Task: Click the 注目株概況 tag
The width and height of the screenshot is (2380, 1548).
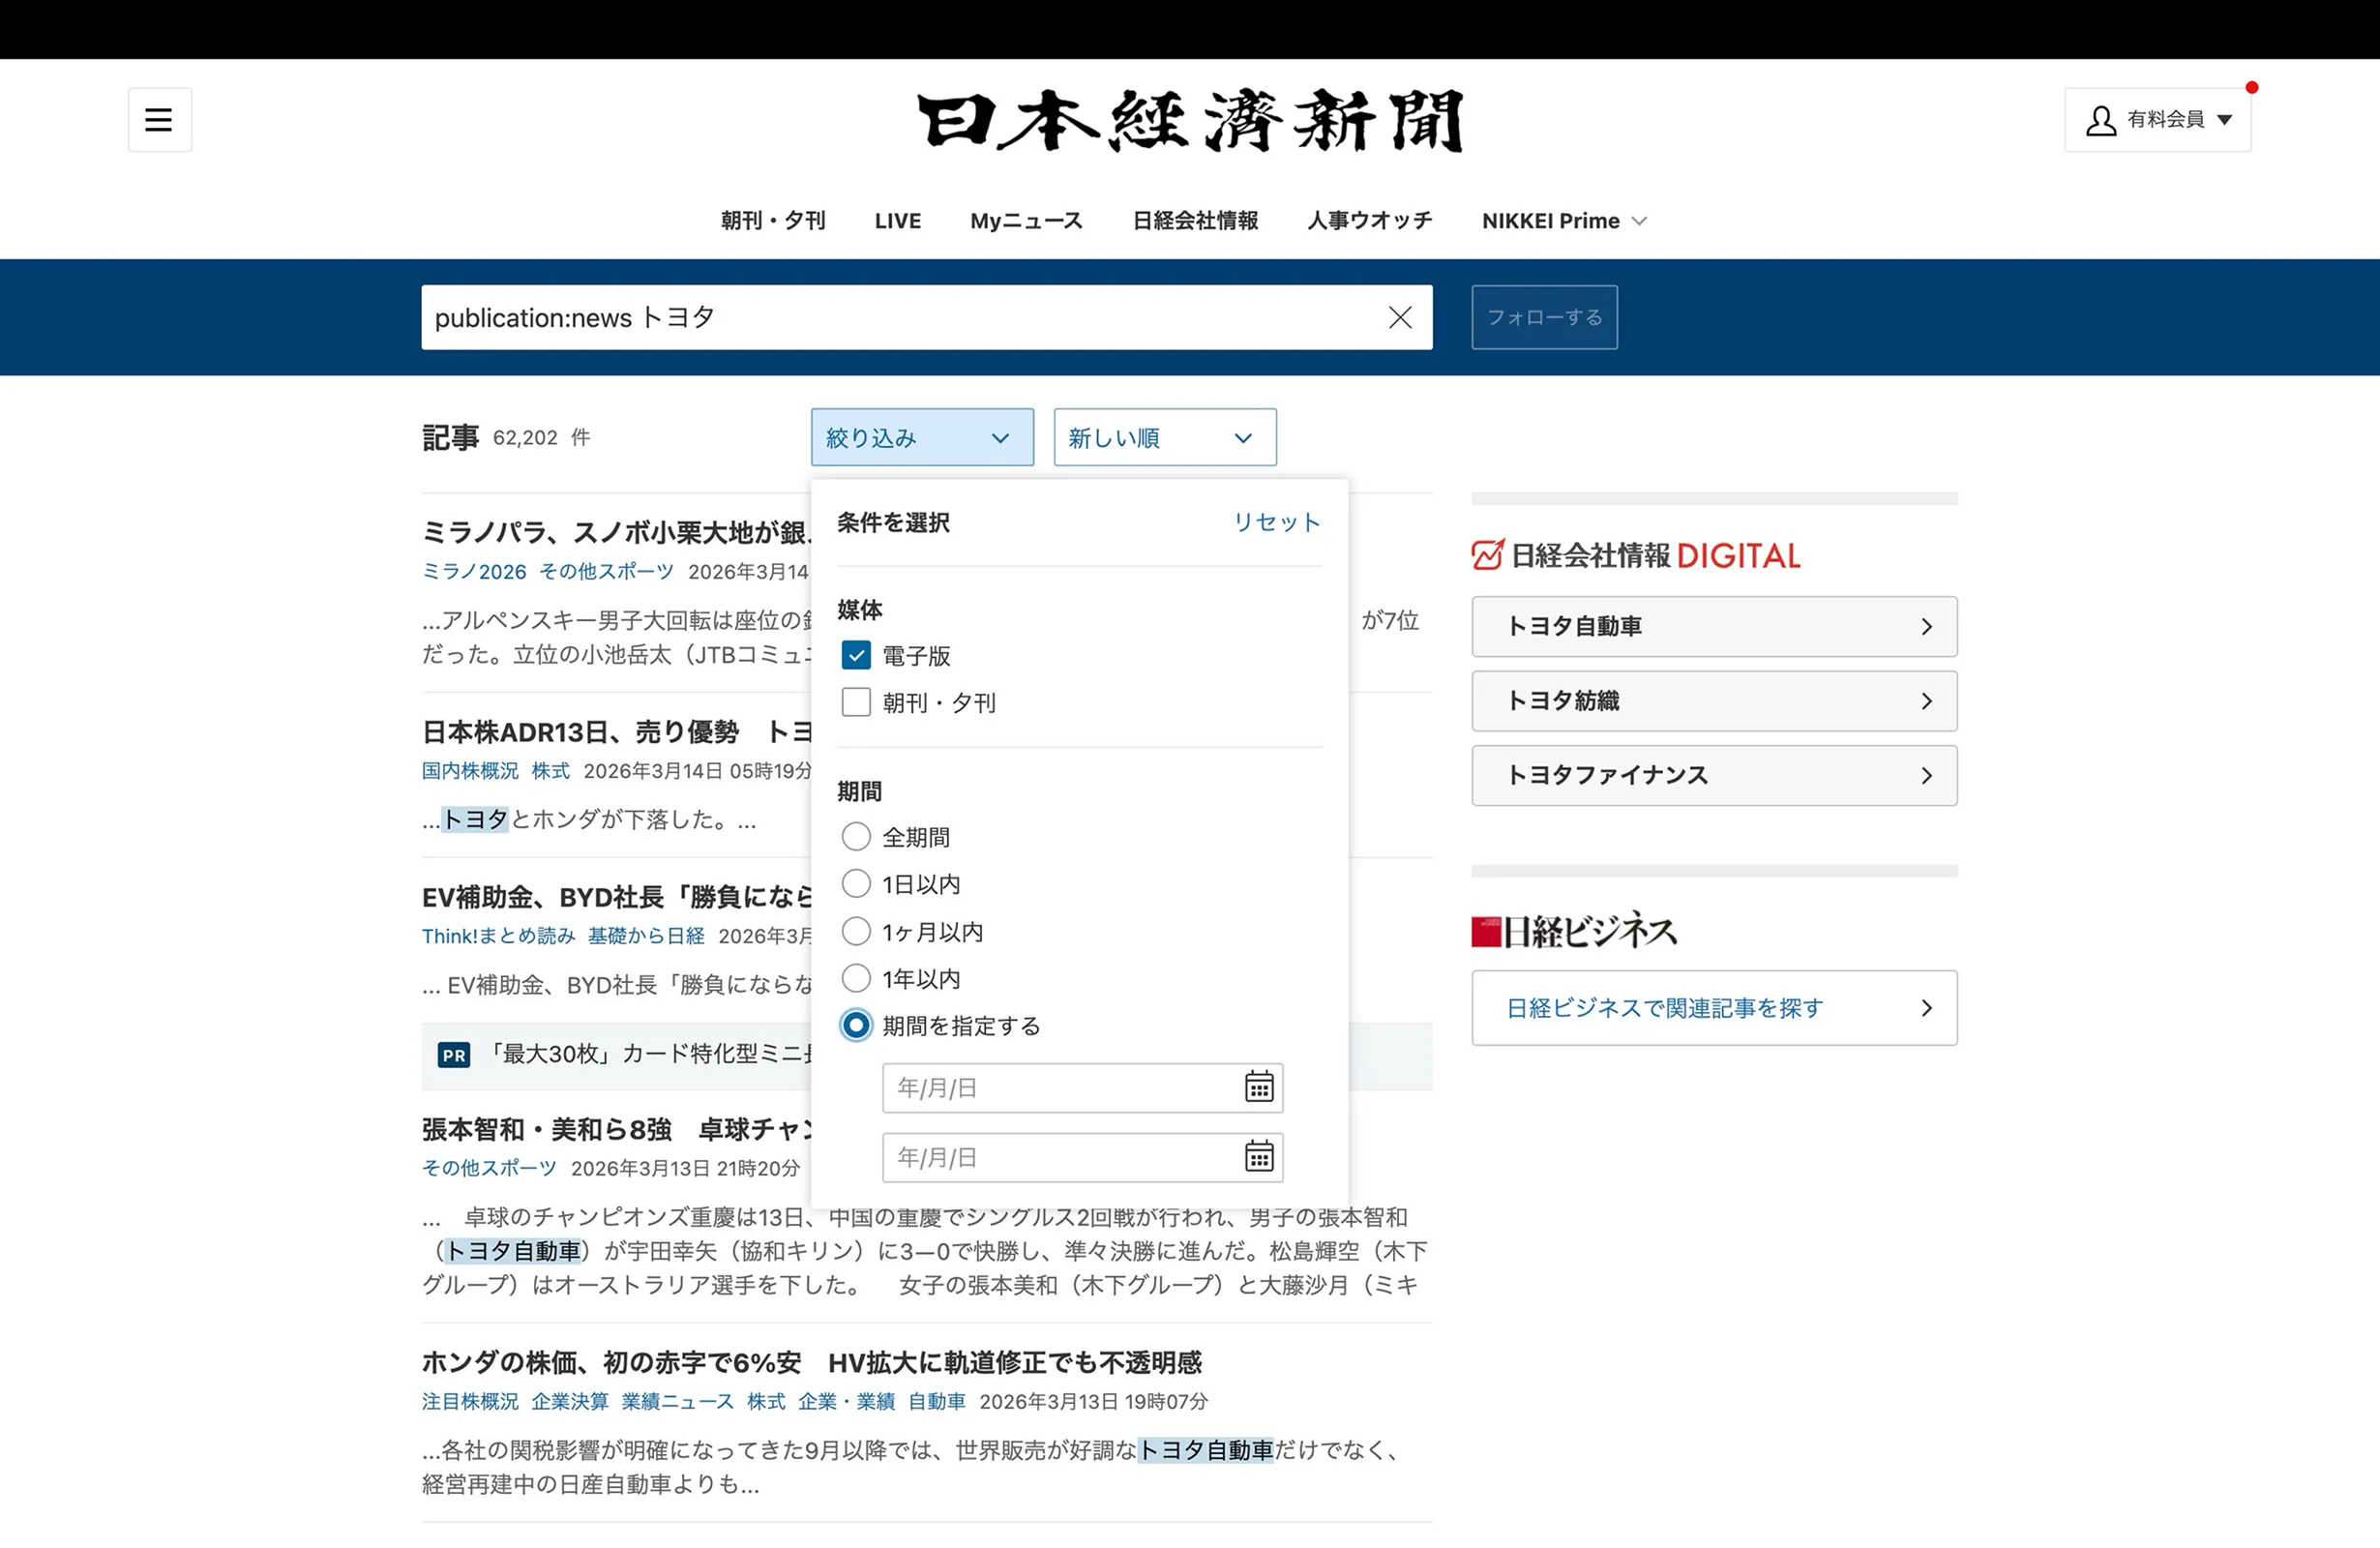Action: (470, 1402)
